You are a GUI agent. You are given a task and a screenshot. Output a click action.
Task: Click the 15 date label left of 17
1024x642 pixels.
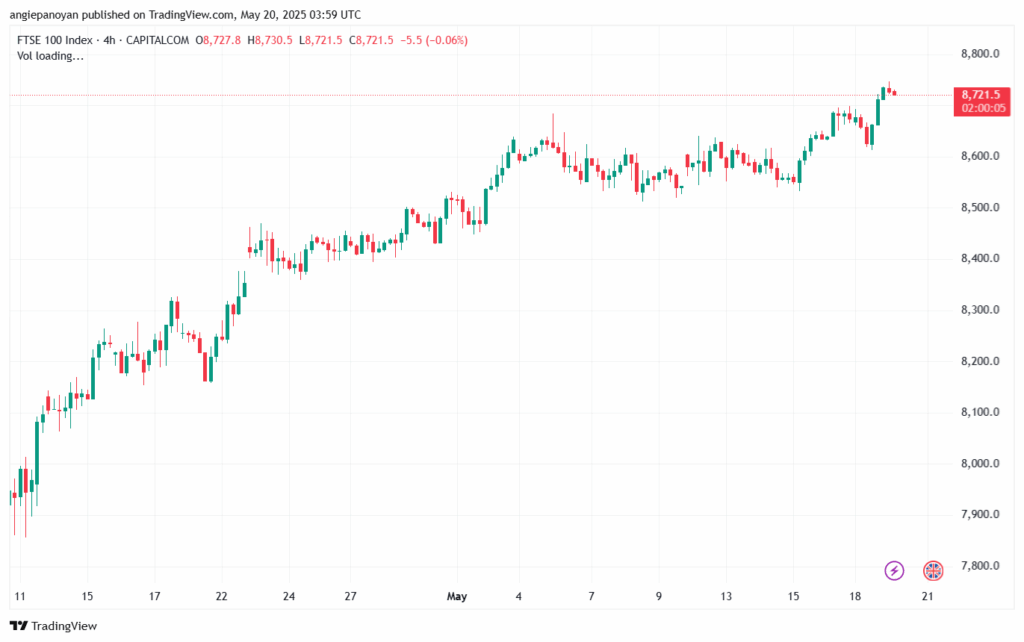[88, 596]
